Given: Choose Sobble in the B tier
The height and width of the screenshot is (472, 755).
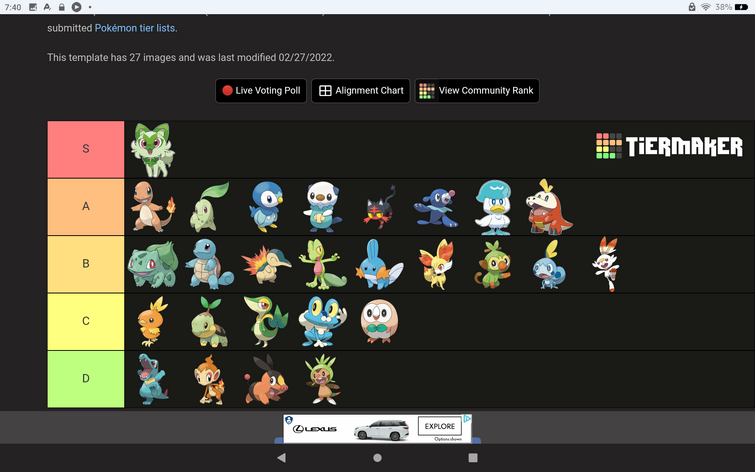Looking at the screenshot, I should tap(549, 264).
